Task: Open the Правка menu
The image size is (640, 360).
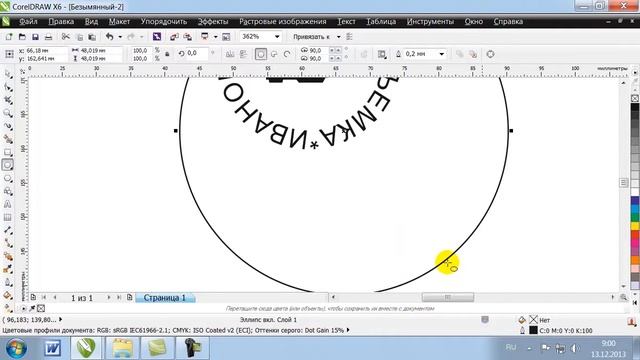Action: pyautogui.click(x=61, y=22)
